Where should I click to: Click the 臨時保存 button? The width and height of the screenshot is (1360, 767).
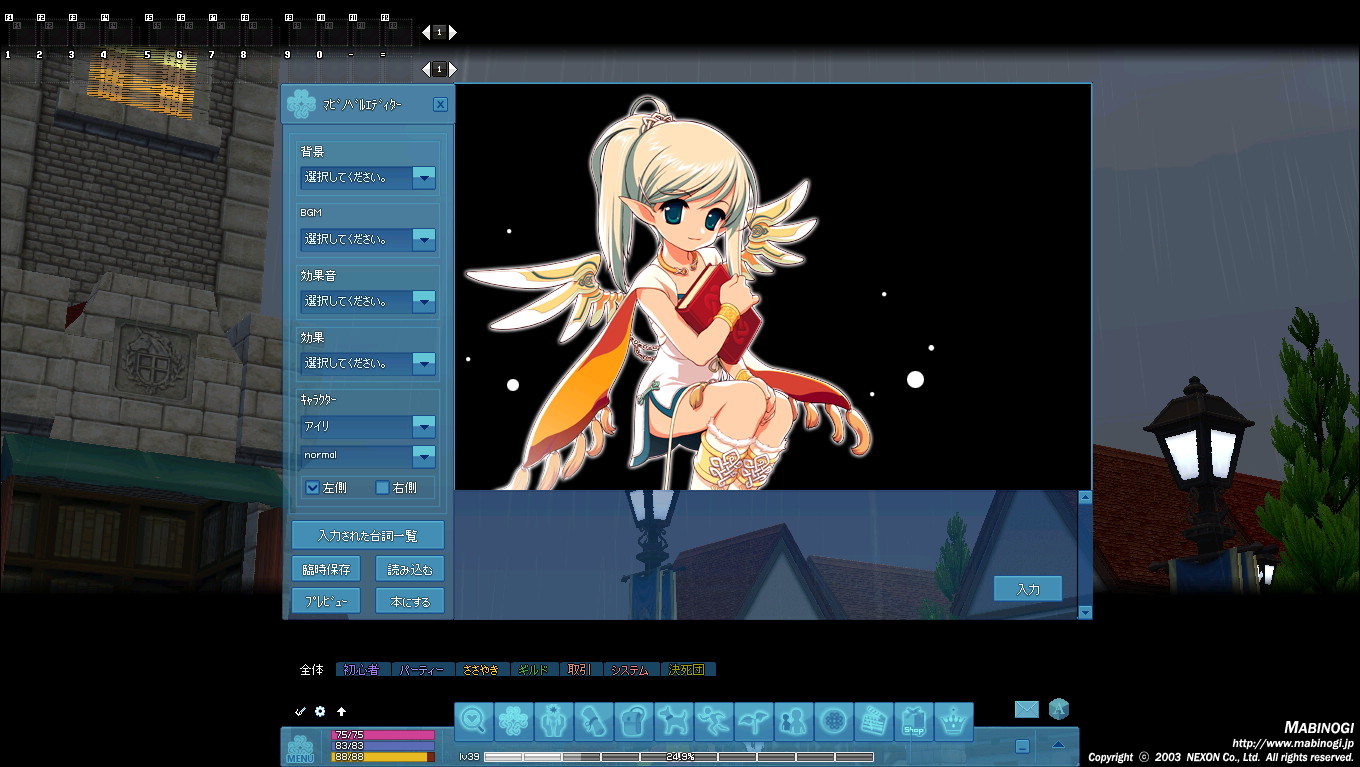326,569
